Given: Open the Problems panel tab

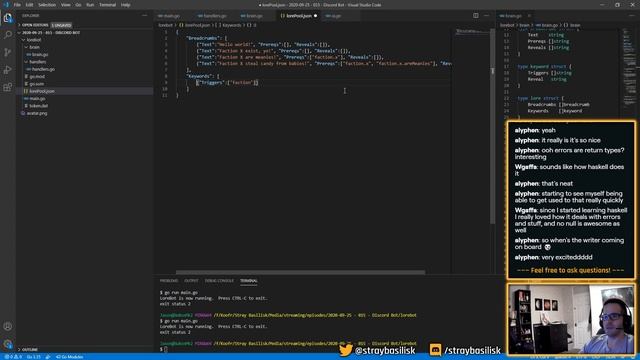Looking at the screenshot, I should [169, 281].
